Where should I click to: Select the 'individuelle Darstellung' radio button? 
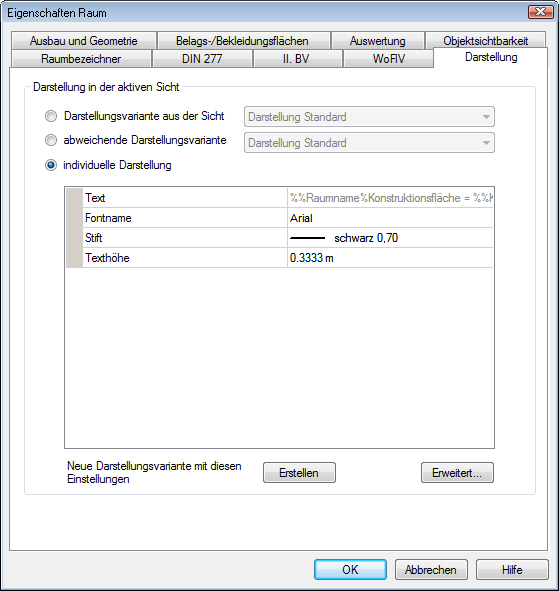pyautogui.click(x=51, y=165)
